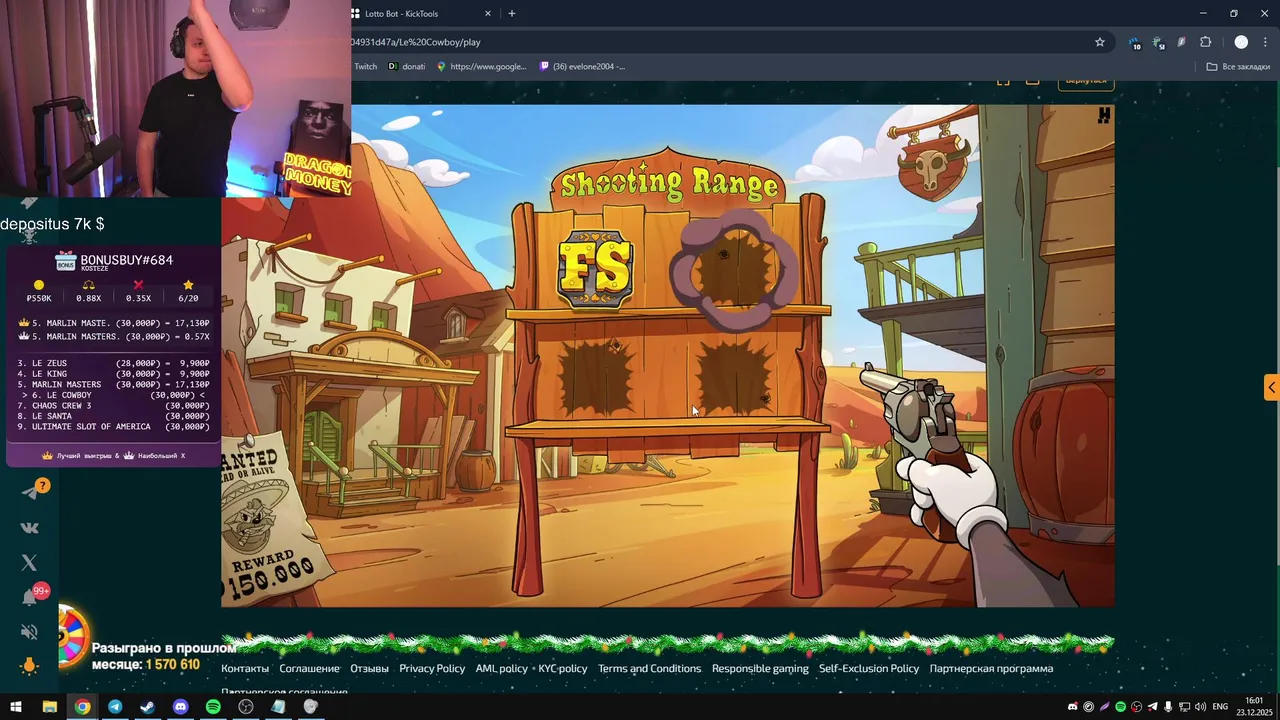Switch to the Lotto Bot - KickTools tab
The image size is (1280, 720).
pos(415,14)
